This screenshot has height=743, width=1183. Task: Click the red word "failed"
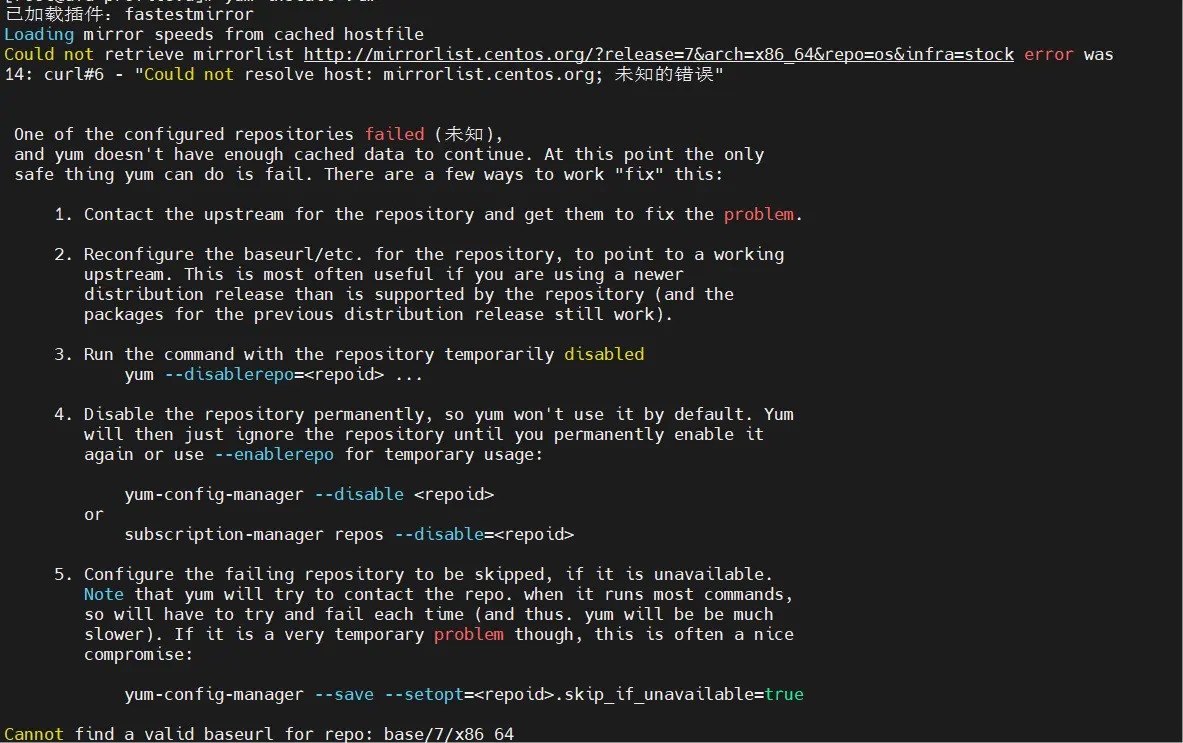[394, 134]
